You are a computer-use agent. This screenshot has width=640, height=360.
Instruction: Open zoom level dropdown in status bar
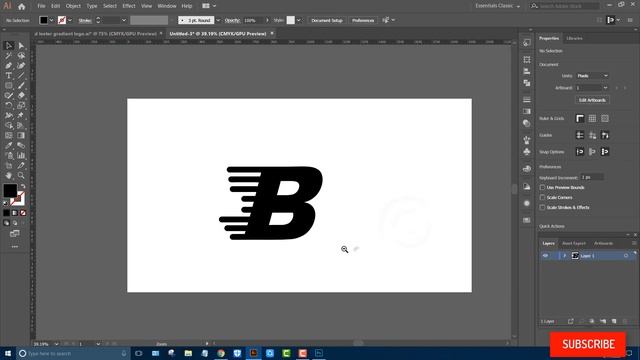click(x=56, y=344)
